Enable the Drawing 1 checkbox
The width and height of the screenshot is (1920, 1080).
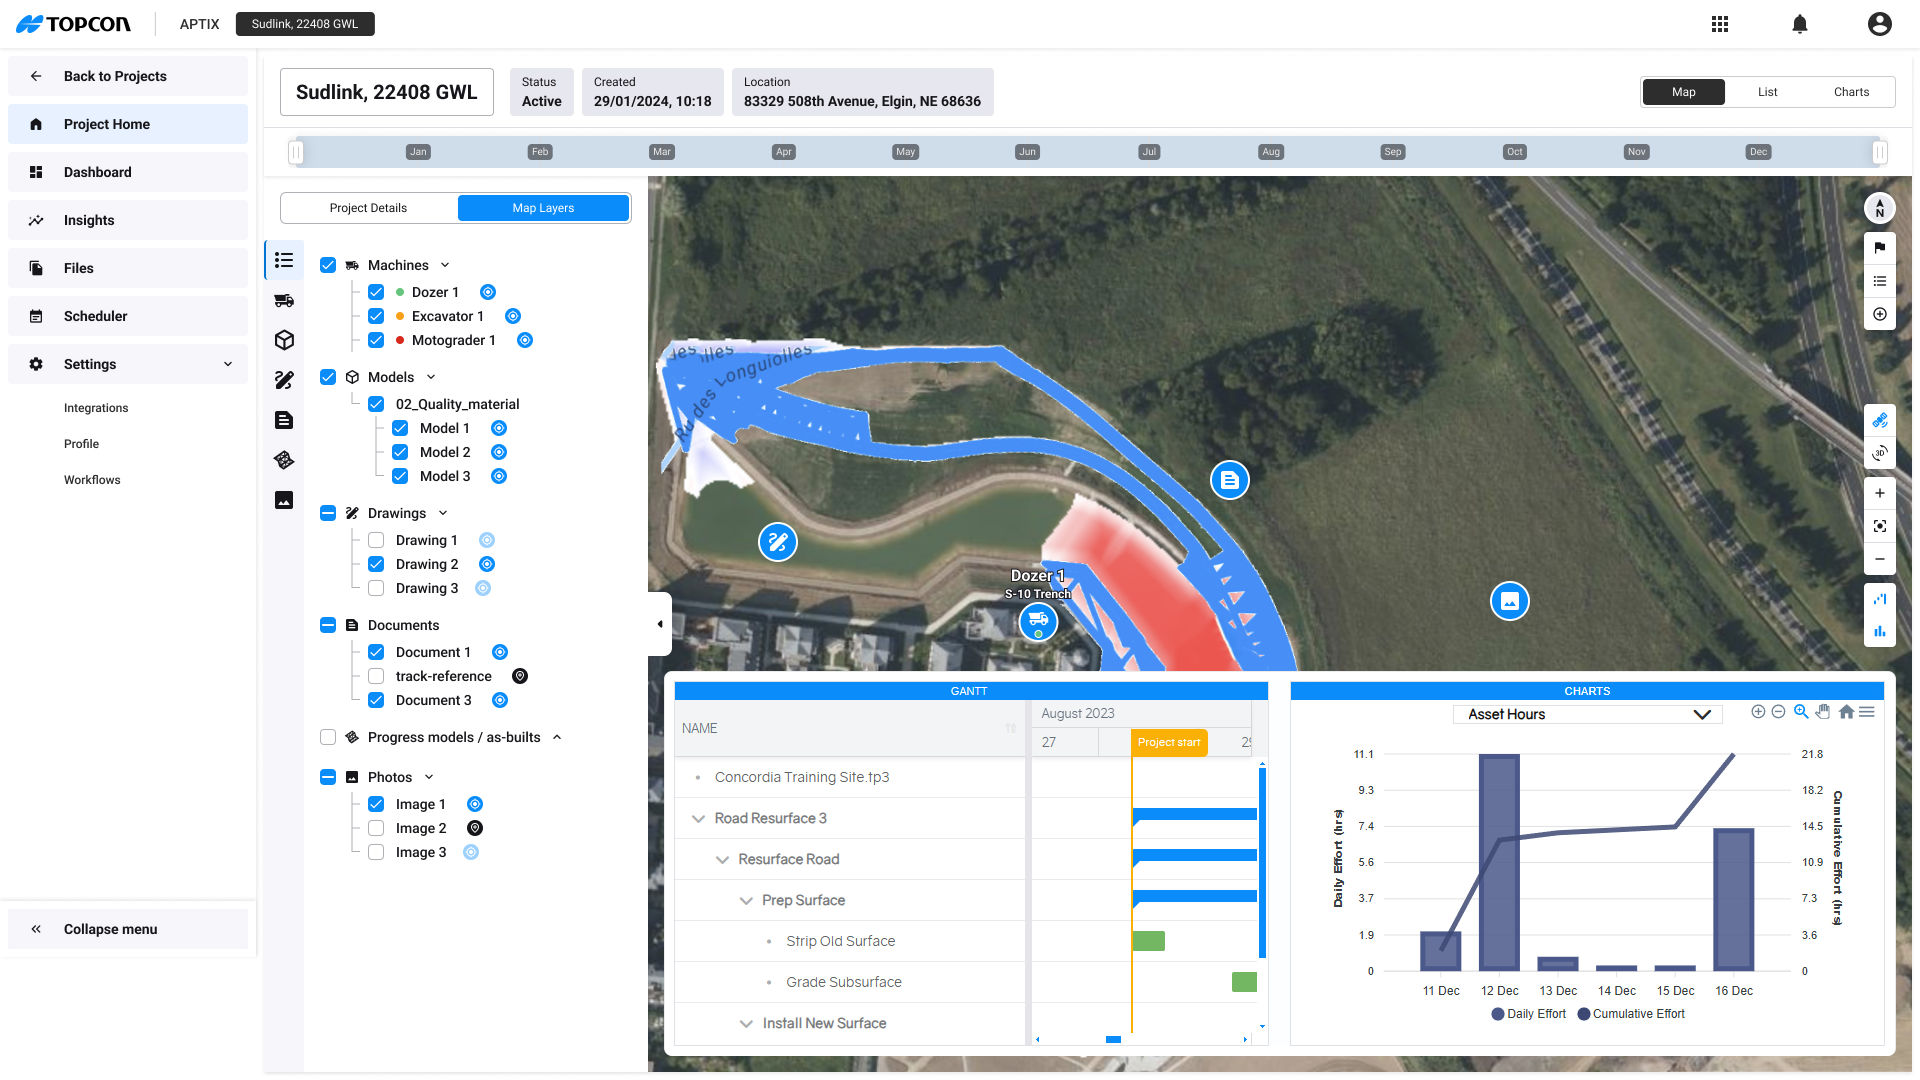coord(376,540)
